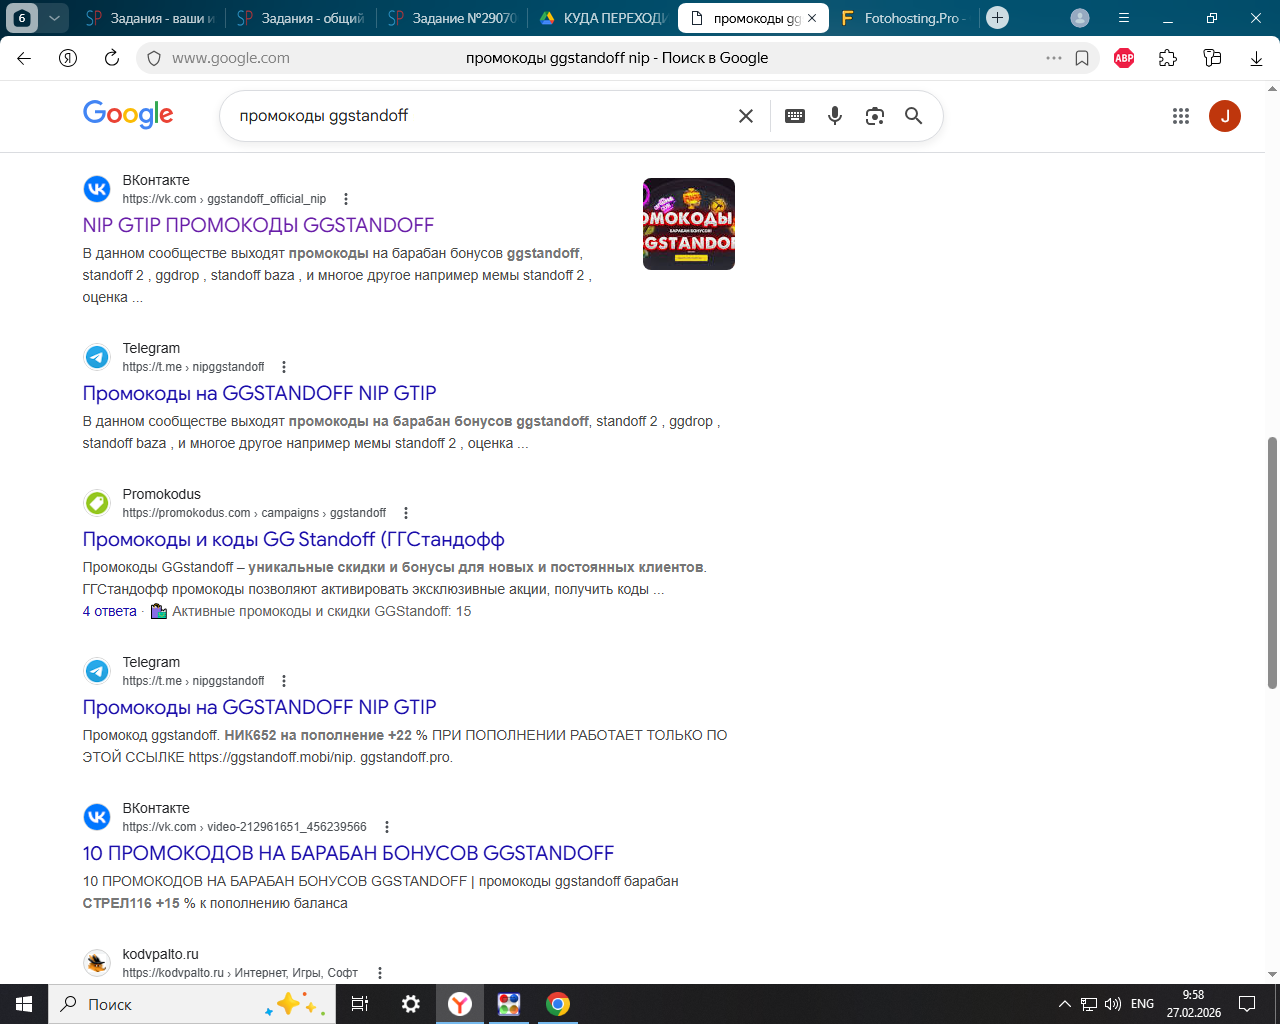
Task: Open the browser profile icon
Action: tap(1080, 18)
